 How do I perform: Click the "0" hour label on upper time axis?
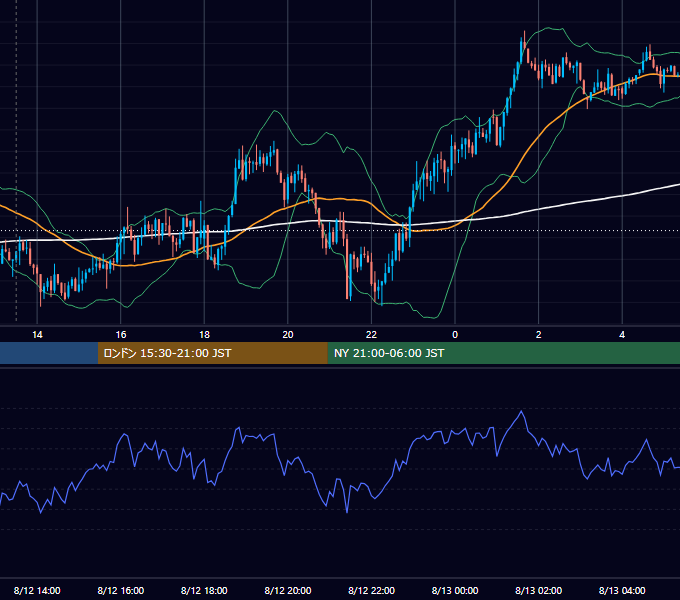click(x=455, y=334)
